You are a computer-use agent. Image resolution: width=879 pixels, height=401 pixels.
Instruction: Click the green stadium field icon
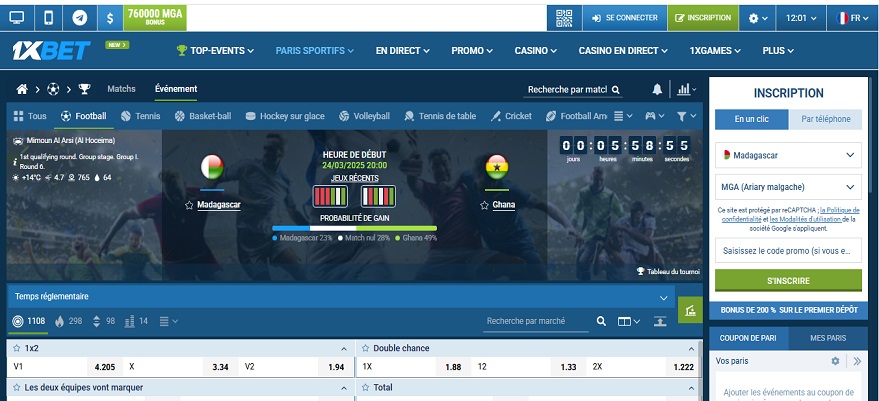690,310
